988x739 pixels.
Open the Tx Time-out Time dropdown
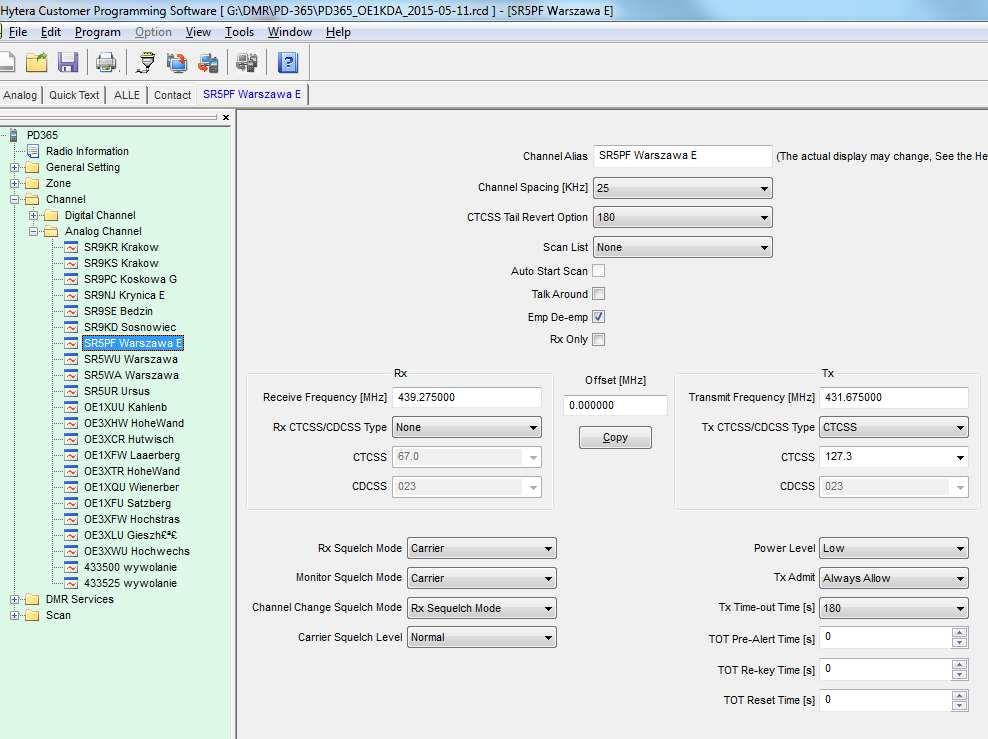[x=894, y=608]
